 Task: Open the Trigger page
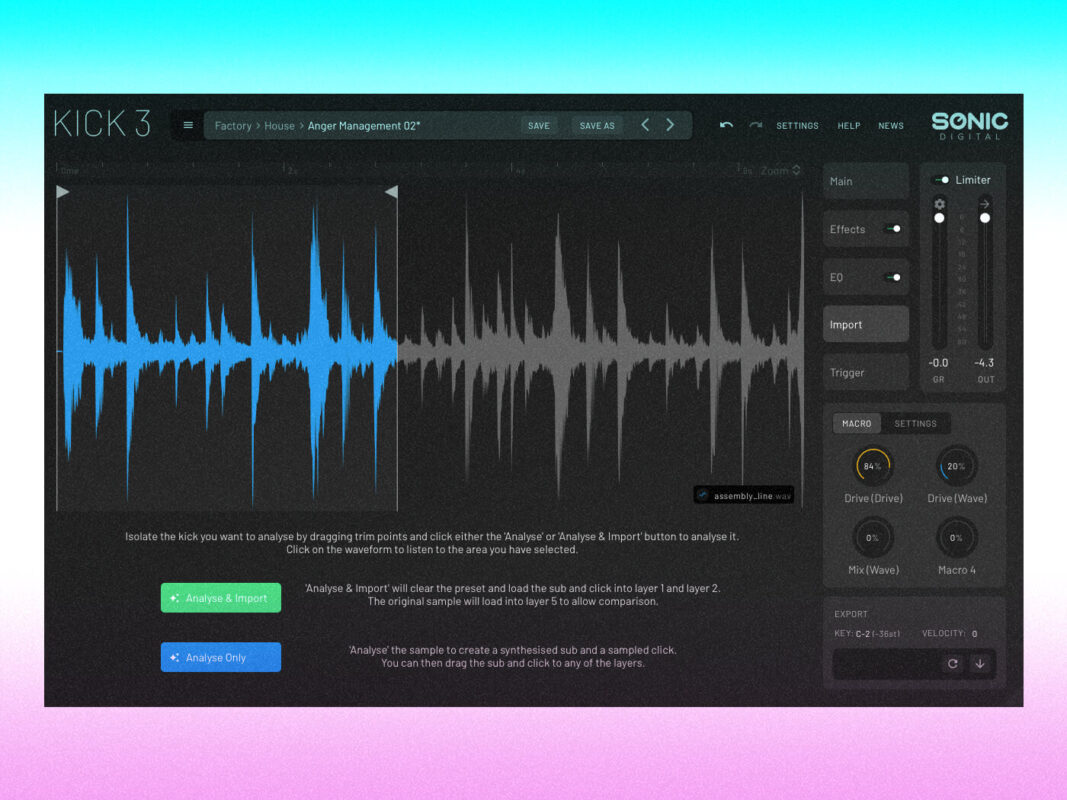[865, 373]
